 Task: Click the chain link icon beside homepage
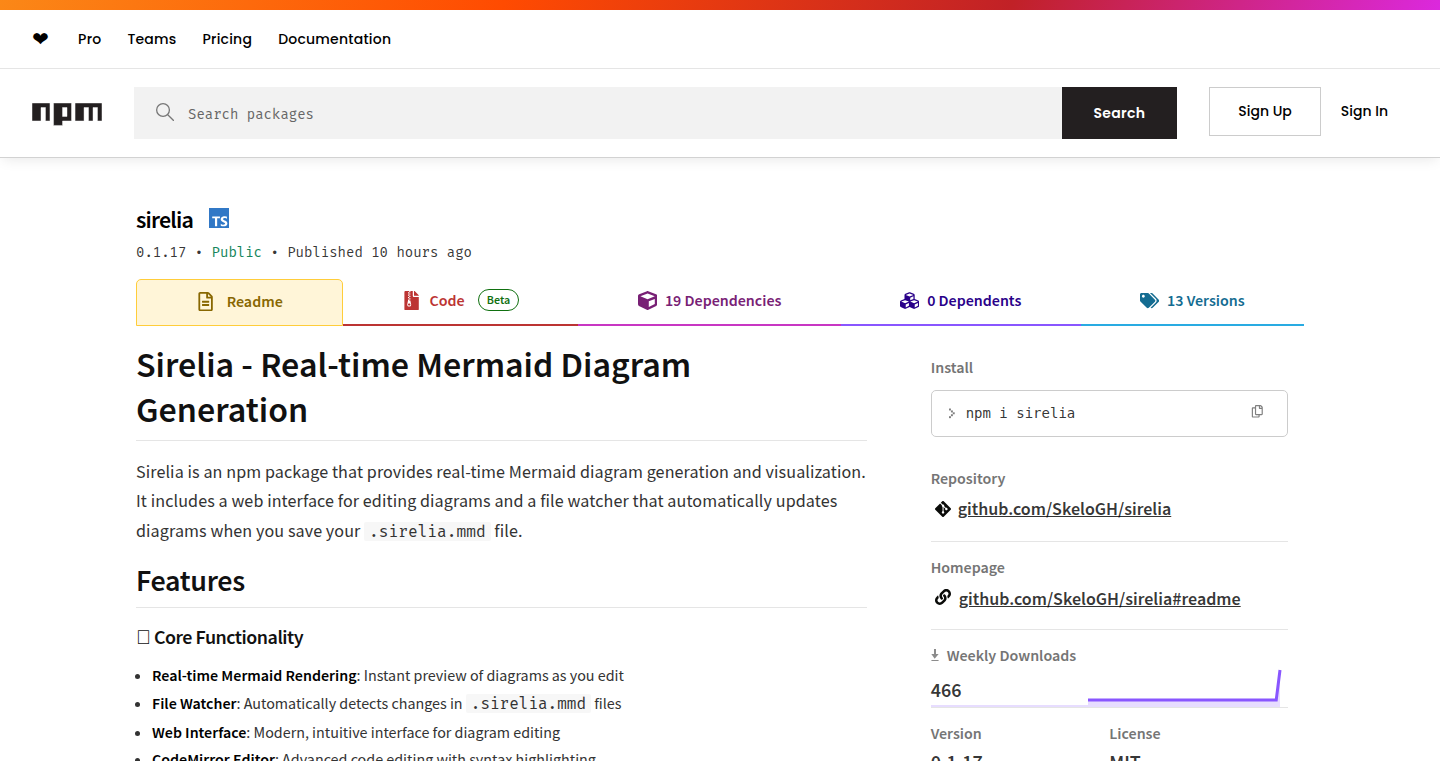coord(942,598)
